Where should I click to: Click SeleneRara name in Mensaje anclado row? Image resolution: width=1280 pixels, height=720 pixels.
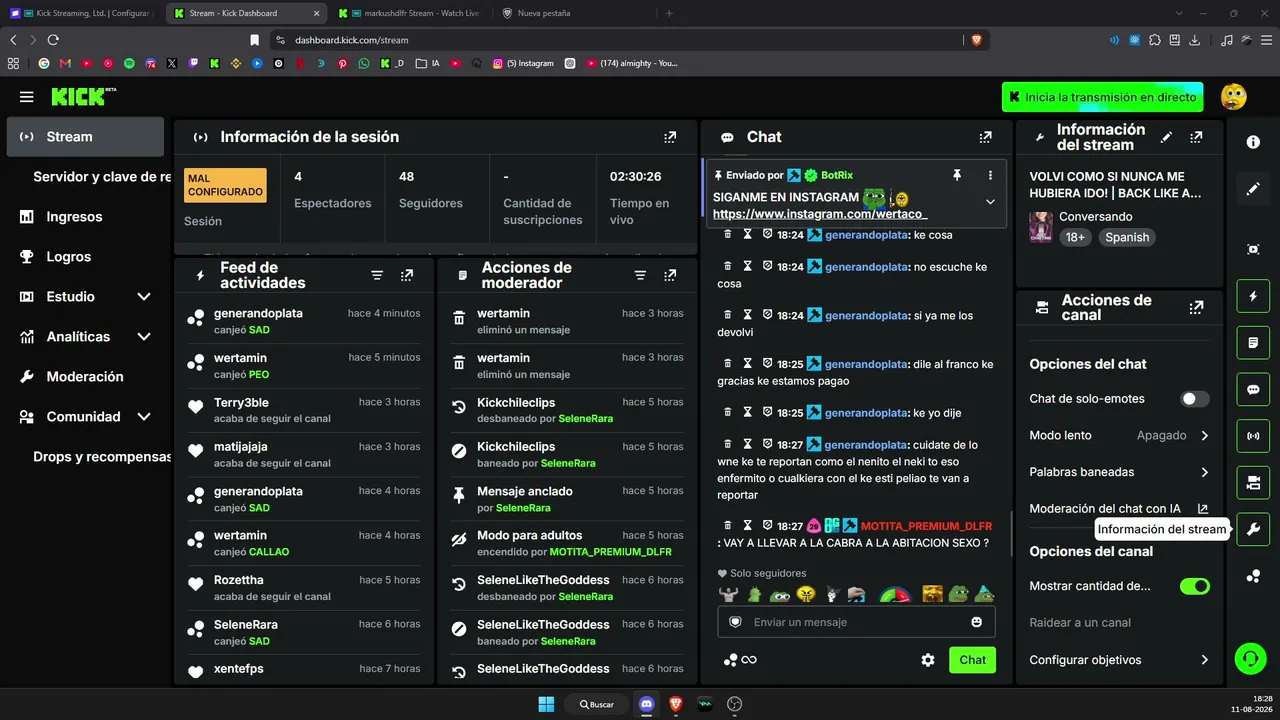[523, 508]
